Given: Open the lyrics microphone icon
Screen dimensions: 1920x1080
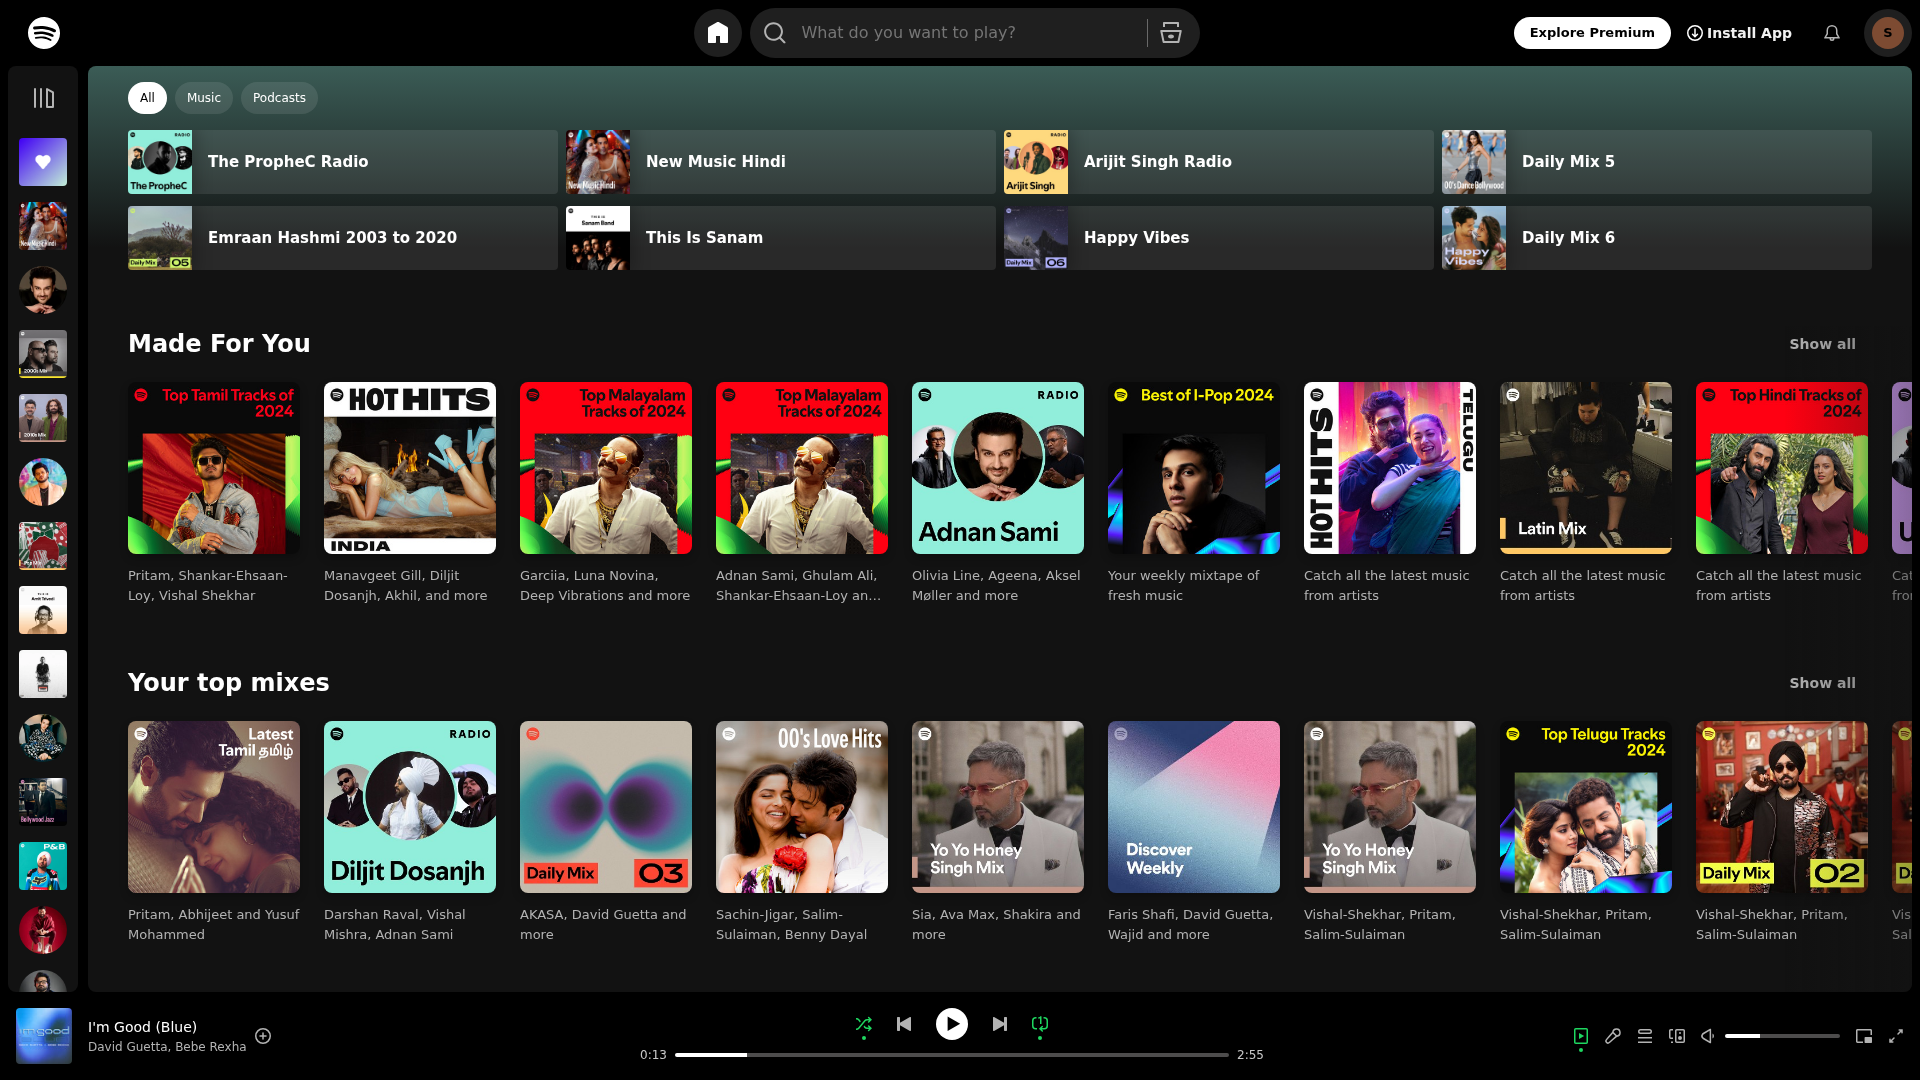Looking at the screenshot, I should (1613, 1036).
